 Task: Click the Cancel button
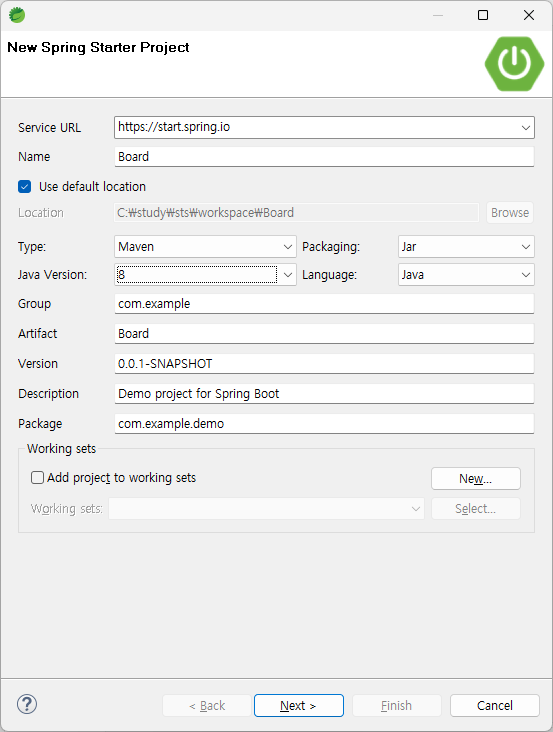point(495,705)
